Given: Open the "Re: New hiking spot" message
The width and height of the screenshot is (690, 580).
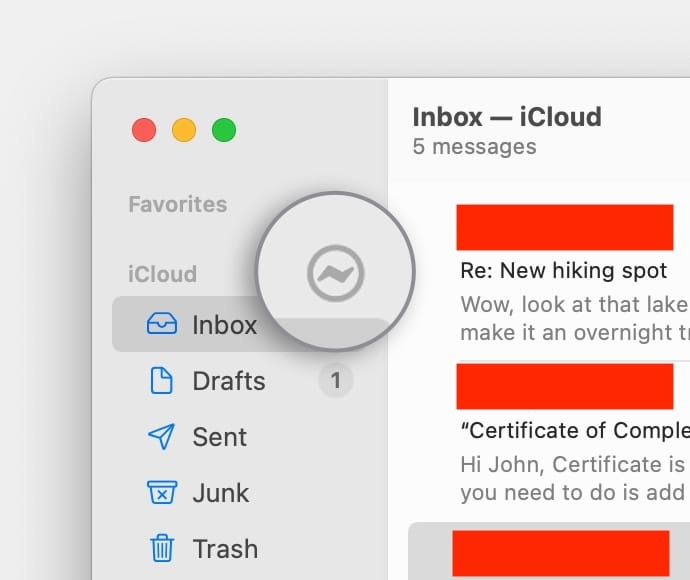Looking at the screenshot, I should [x=564, y=271].
